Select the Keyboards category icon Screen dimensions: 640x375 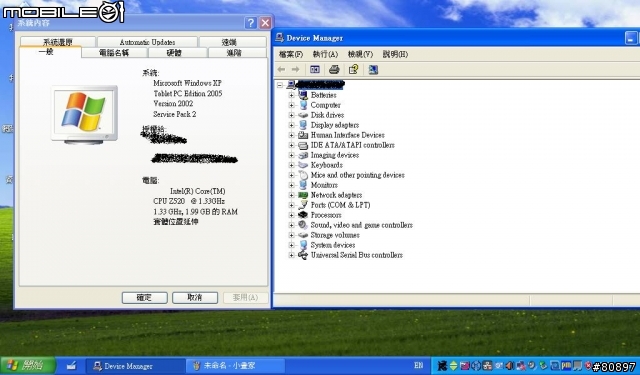[x=303, y=165]
